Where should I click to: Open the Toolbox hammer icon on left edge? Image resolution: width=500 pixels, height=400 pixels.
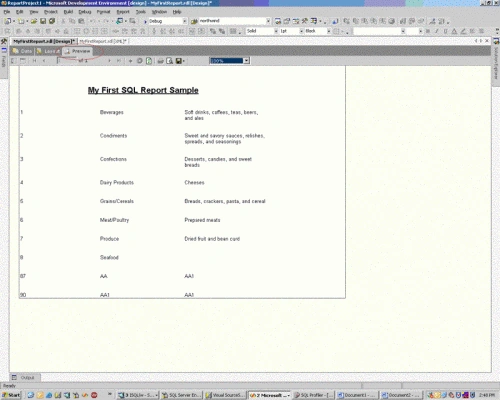click(4, 41)
